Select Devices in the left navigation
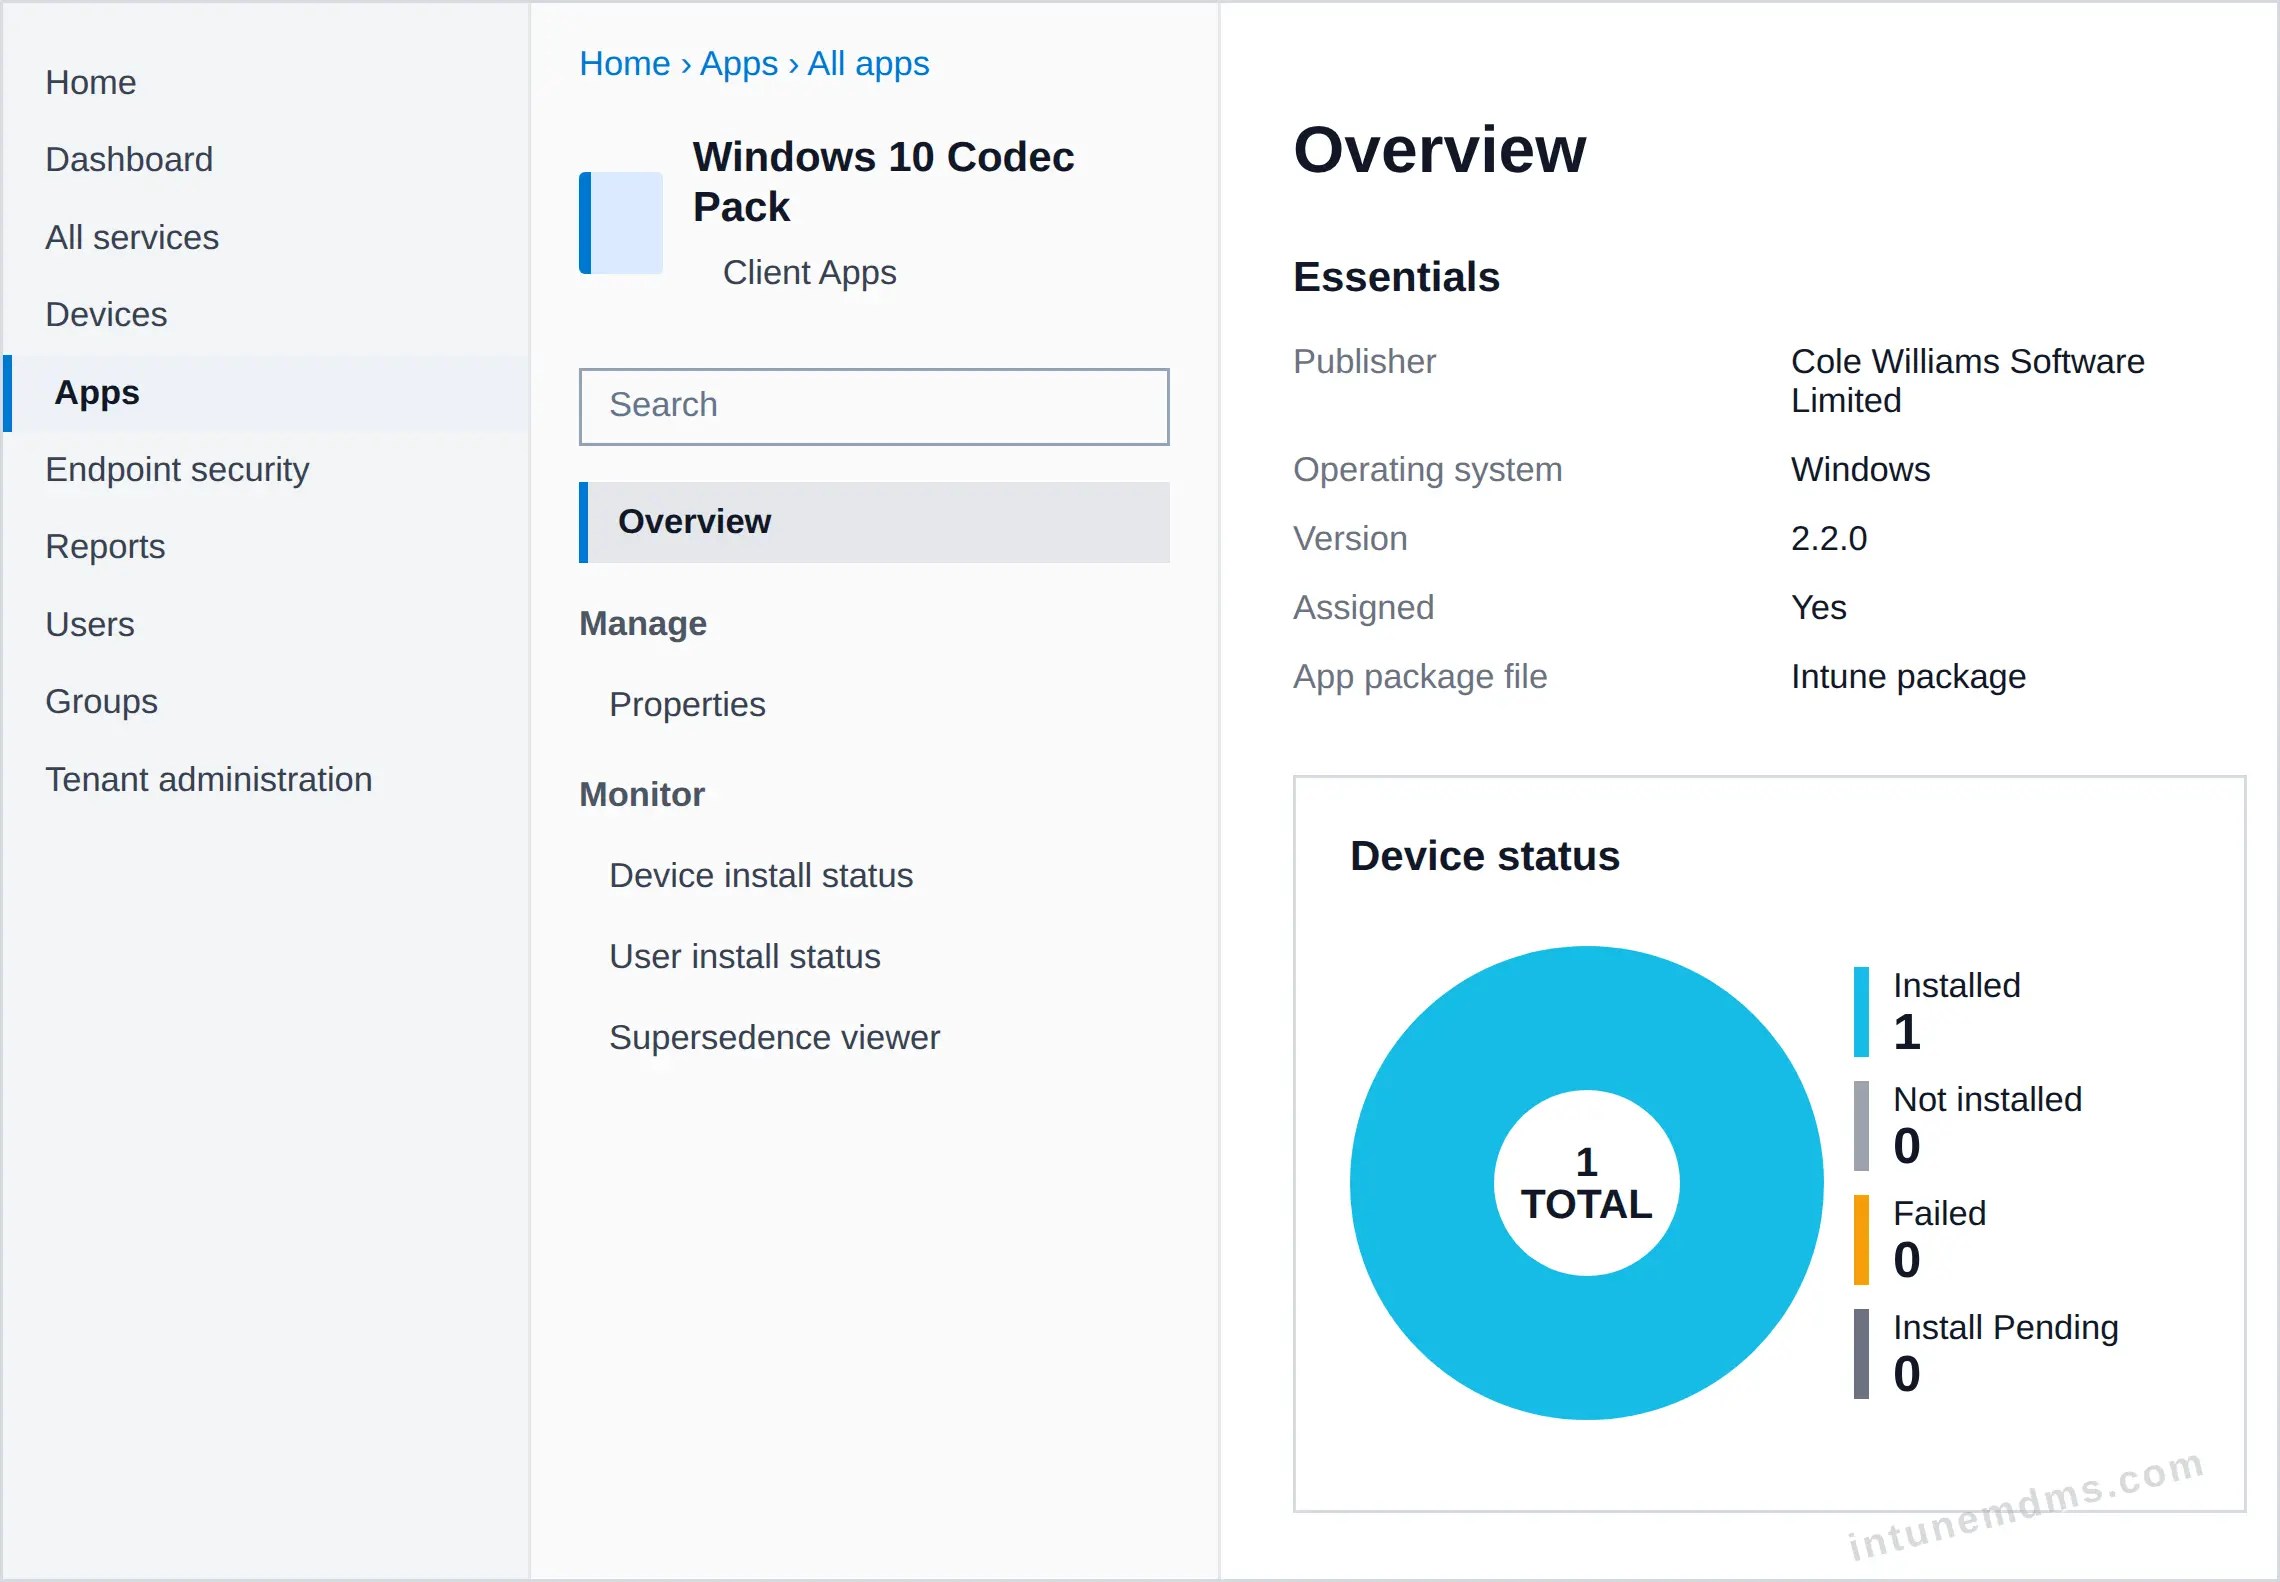This screenshot has height=1582, width=2280. (x=106, y=314)
